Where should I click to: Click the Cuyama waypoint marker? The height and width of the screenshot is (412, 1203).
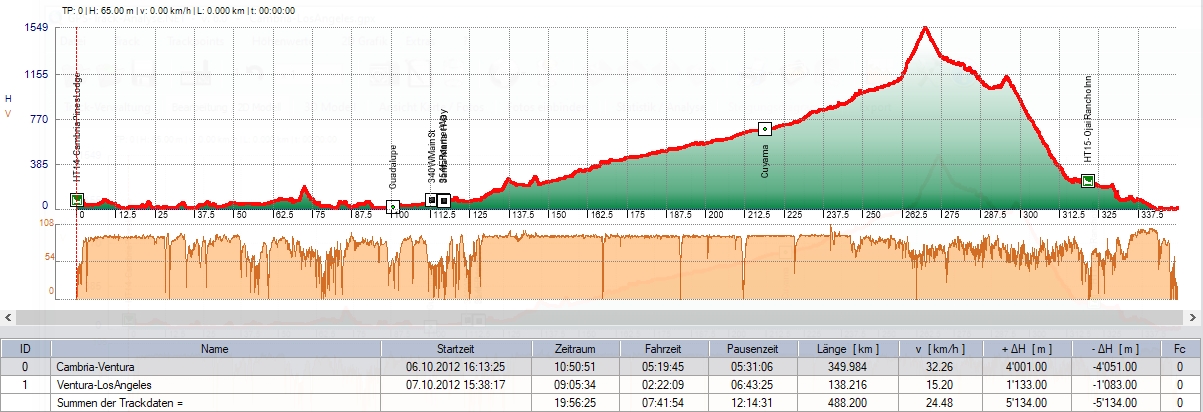click(765, 129)
